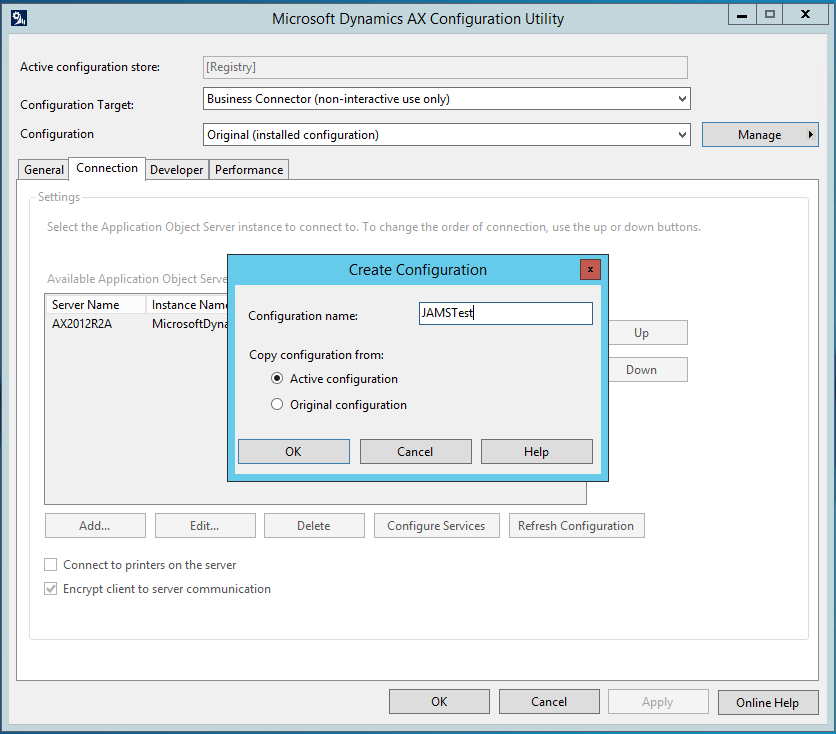
Task: Expand the Configuration dropdown list
Action: point(446,134)
